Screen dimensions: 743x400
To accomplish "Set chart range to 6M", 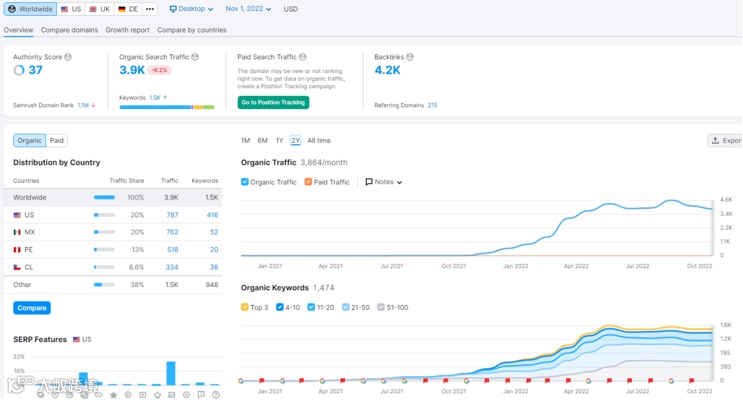I will point(263,141).
